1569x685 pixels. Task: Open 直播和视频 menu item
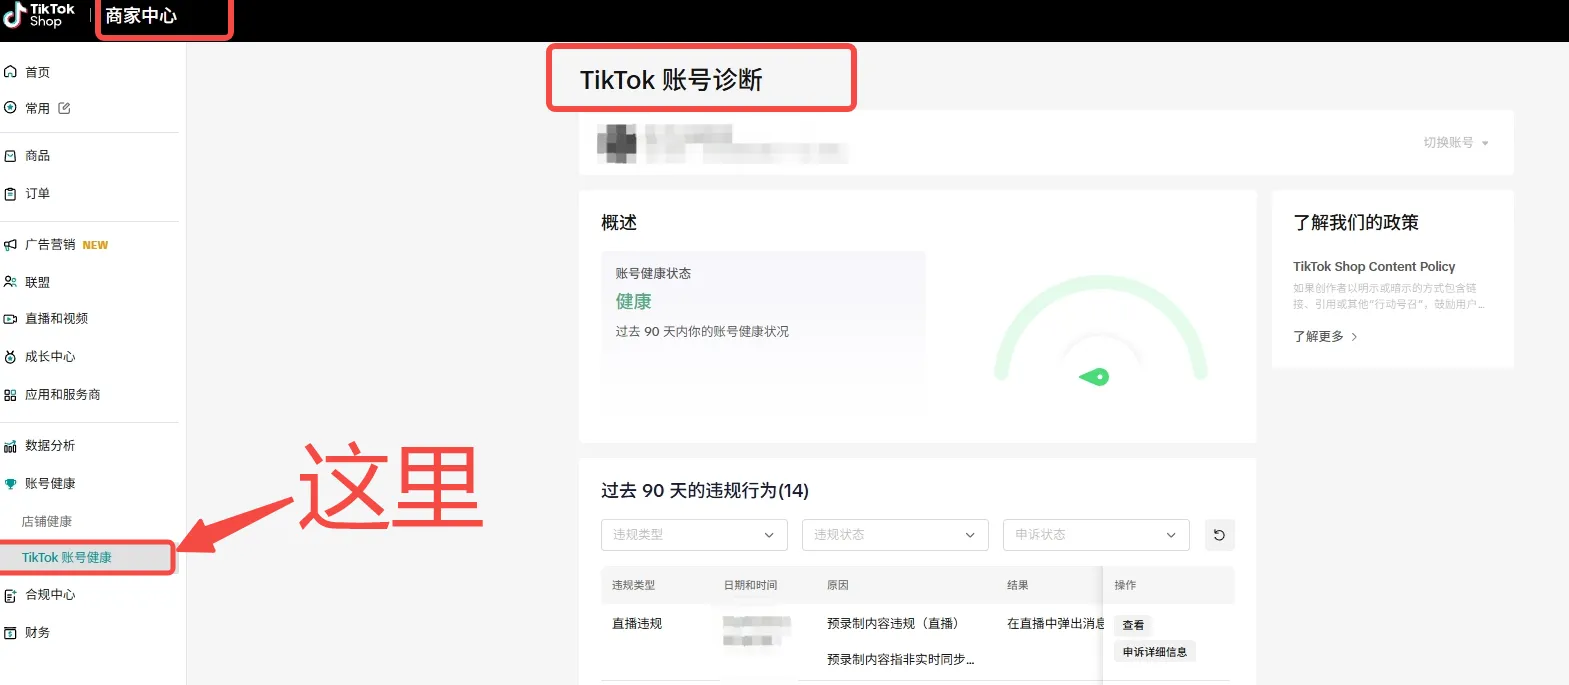[x=57, y=319]
